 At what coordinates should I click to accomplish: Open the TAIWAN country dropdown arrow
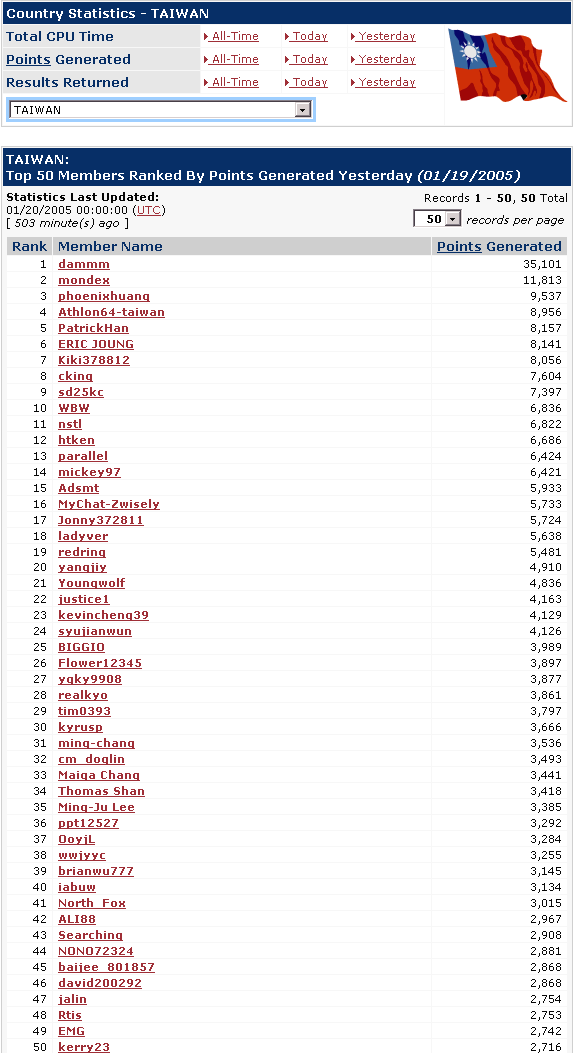pyautogui.click(x=303, y=109)
